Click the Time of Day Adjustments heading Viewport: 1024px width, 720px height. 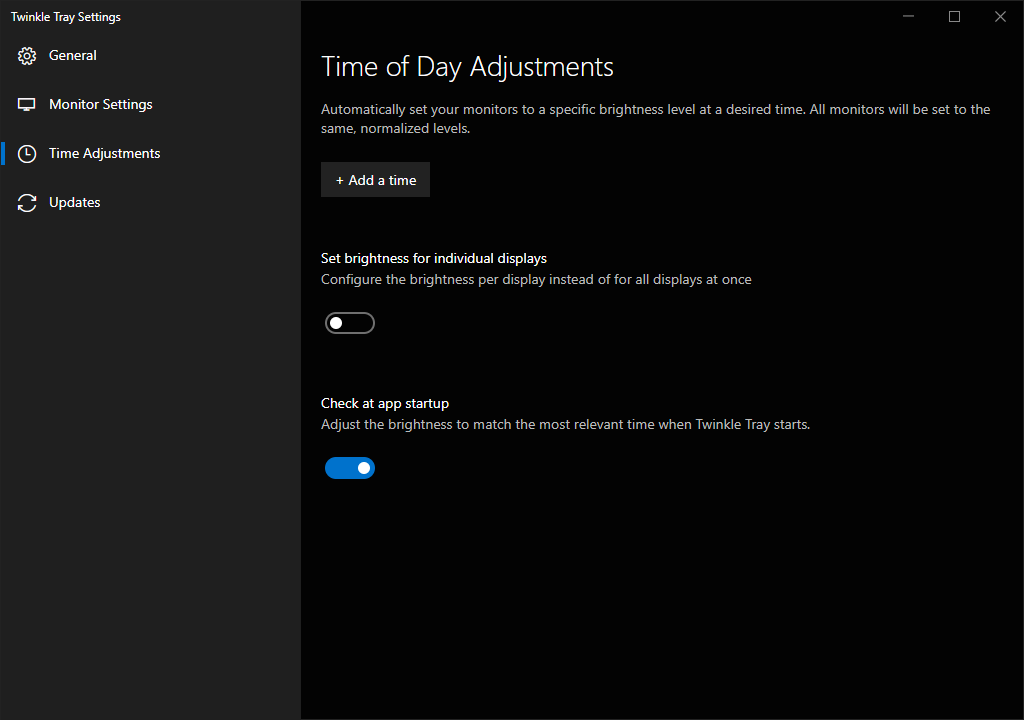pyautogui.click(x=467, y=67)
